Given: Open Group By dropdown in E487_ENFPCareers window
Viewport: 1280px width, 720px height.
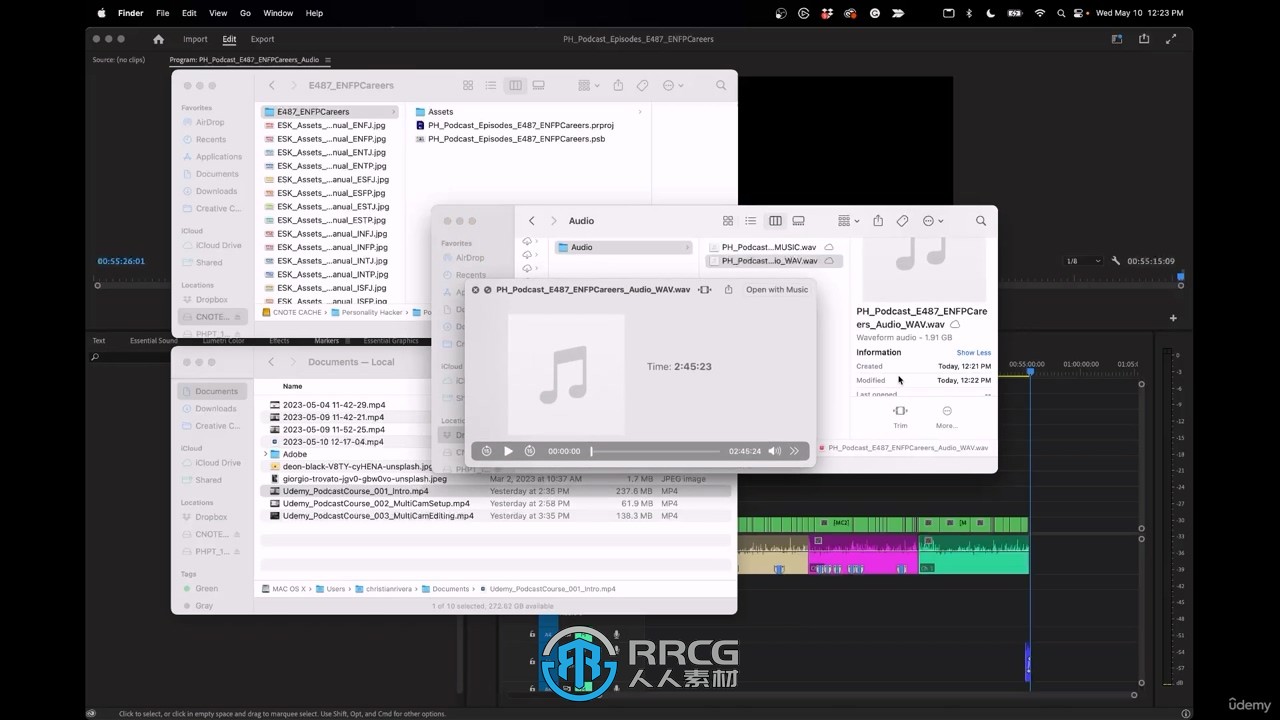Looking at the screenshot, I should click(x=588, y=86).
